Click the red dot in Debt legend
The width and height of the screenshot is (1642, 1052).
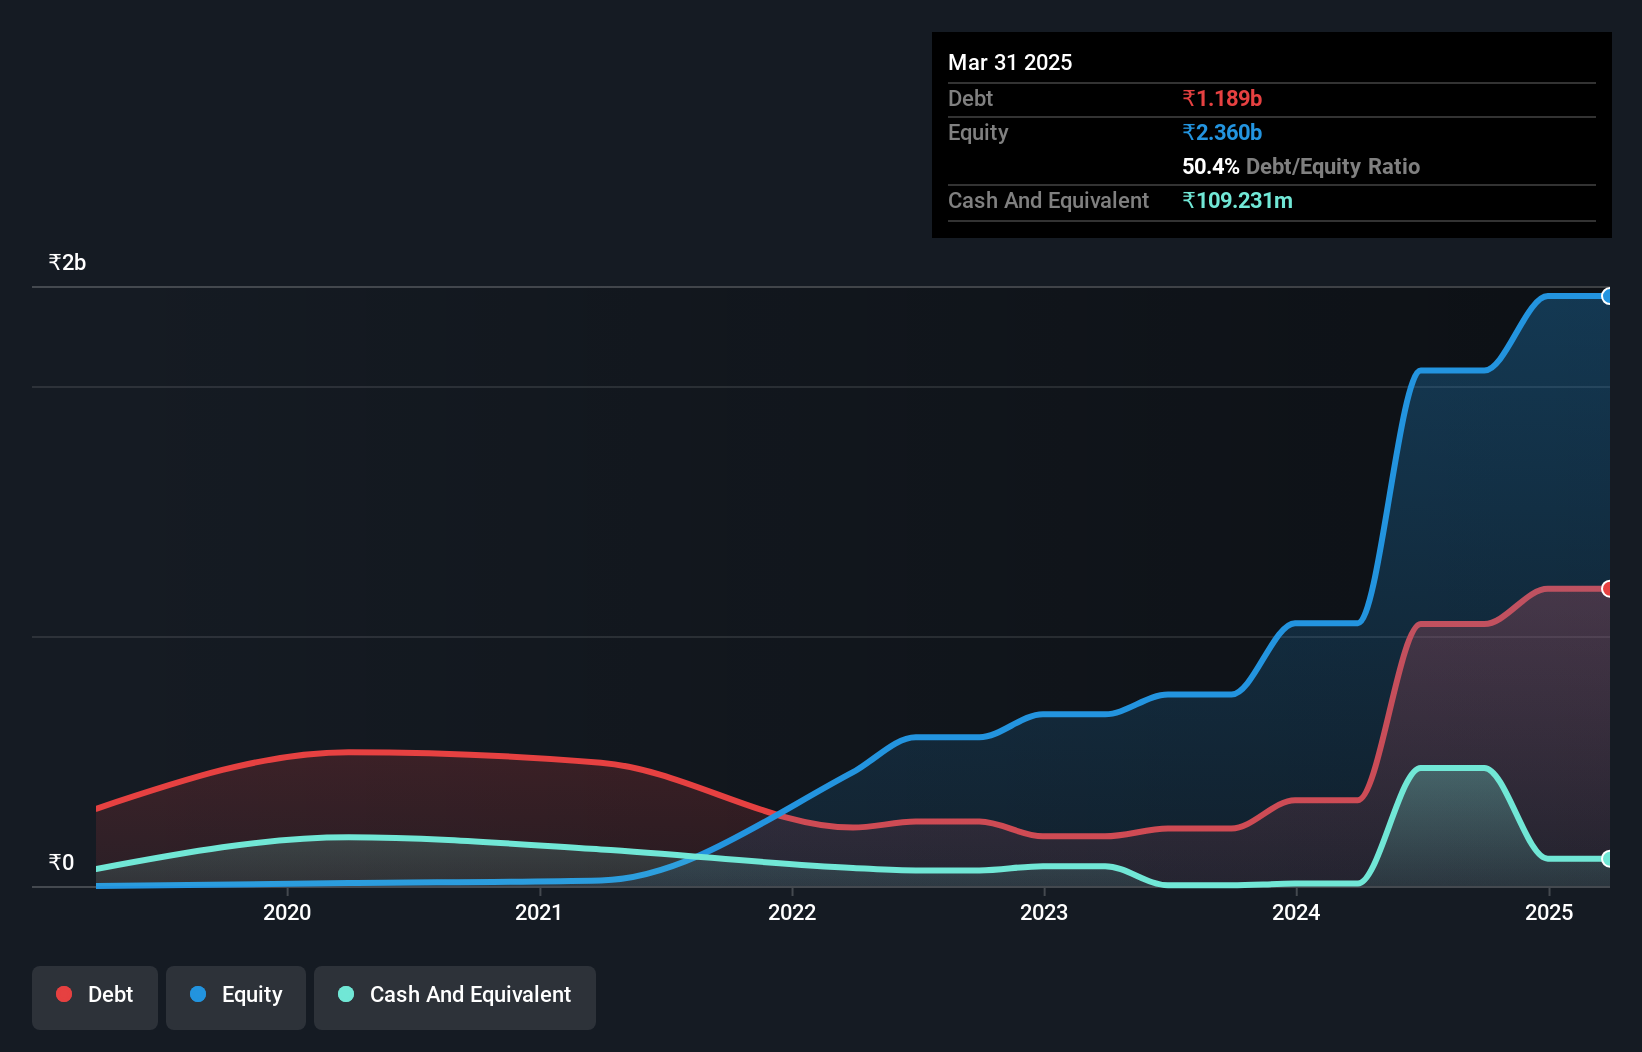coord(64,994)
